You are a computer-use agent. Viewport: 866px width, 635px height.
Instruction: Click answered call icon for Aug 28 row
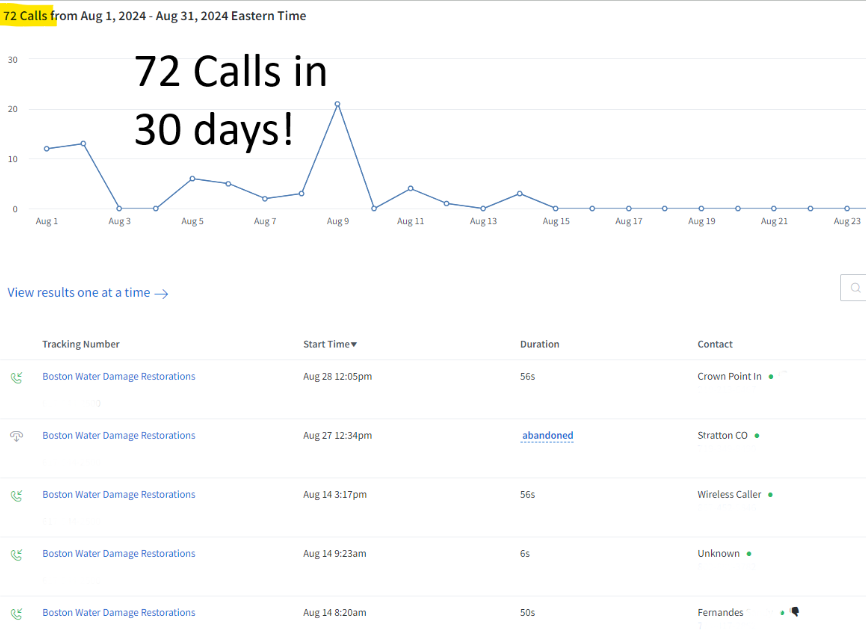[17, 378]
